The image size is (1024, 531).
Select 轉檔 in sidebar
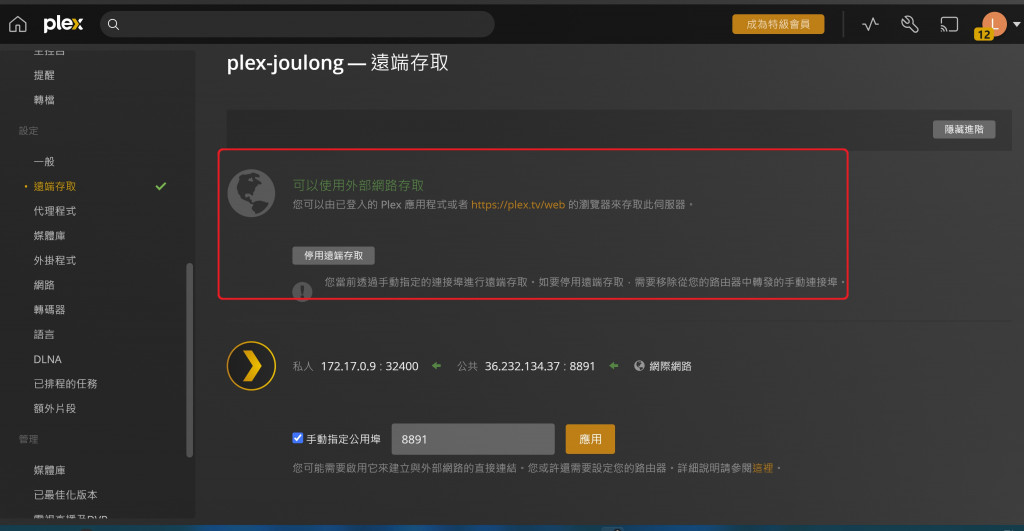(x=44, y=100)
